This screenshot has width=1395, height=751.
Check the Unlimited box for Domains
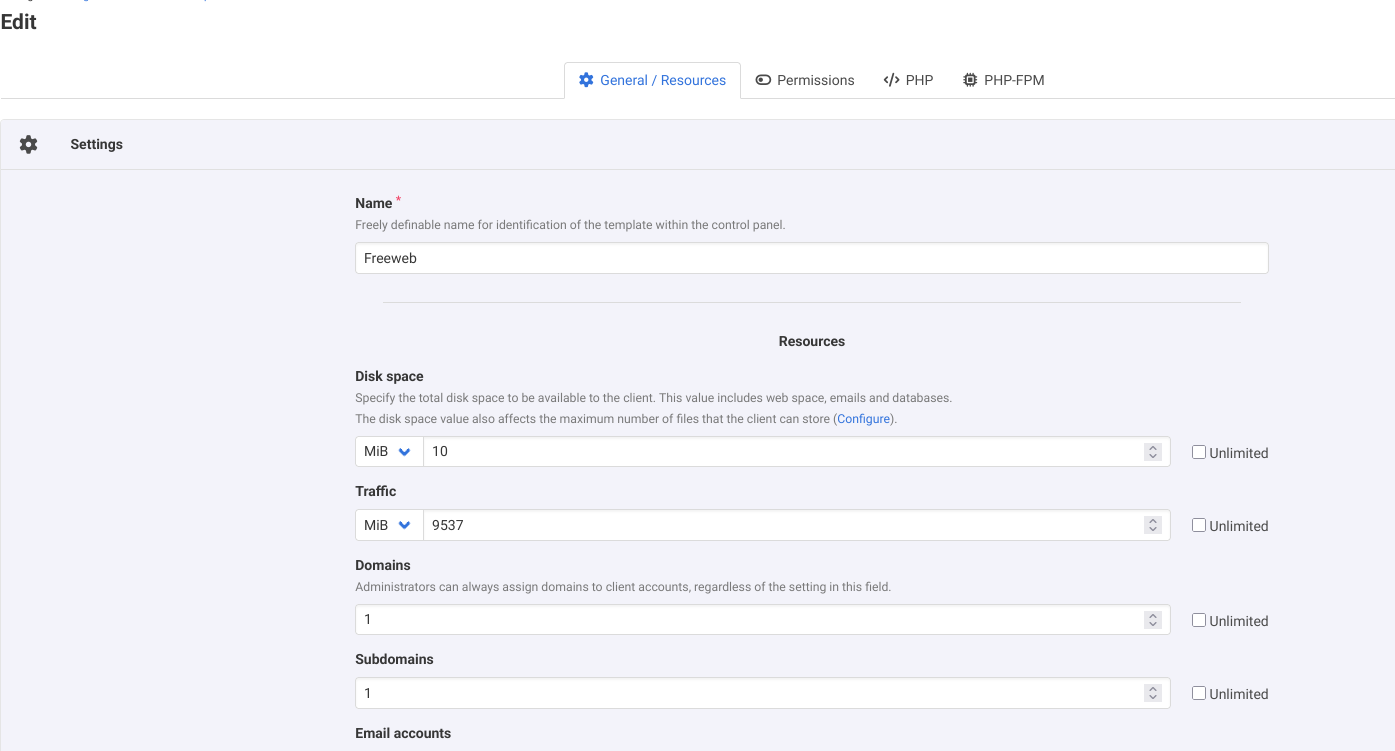click(1198, 620)
